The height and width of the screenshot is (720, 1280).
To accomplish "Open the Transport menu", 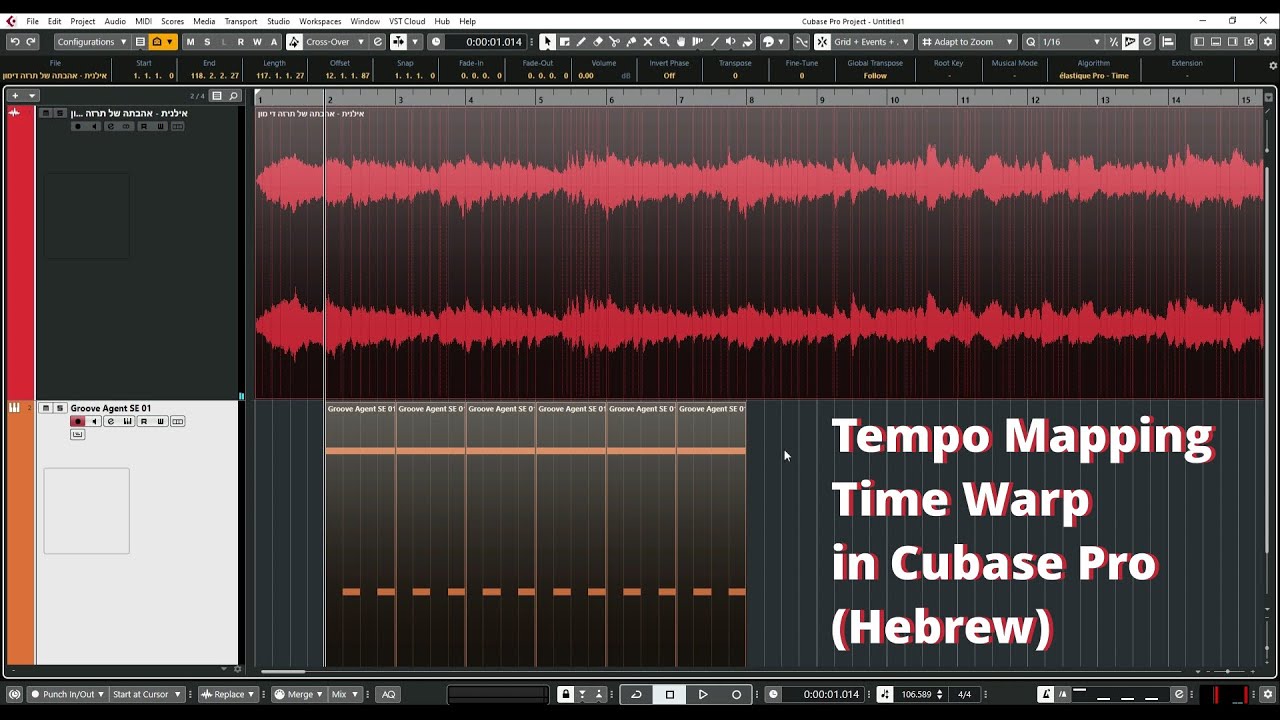I will 240,21.
